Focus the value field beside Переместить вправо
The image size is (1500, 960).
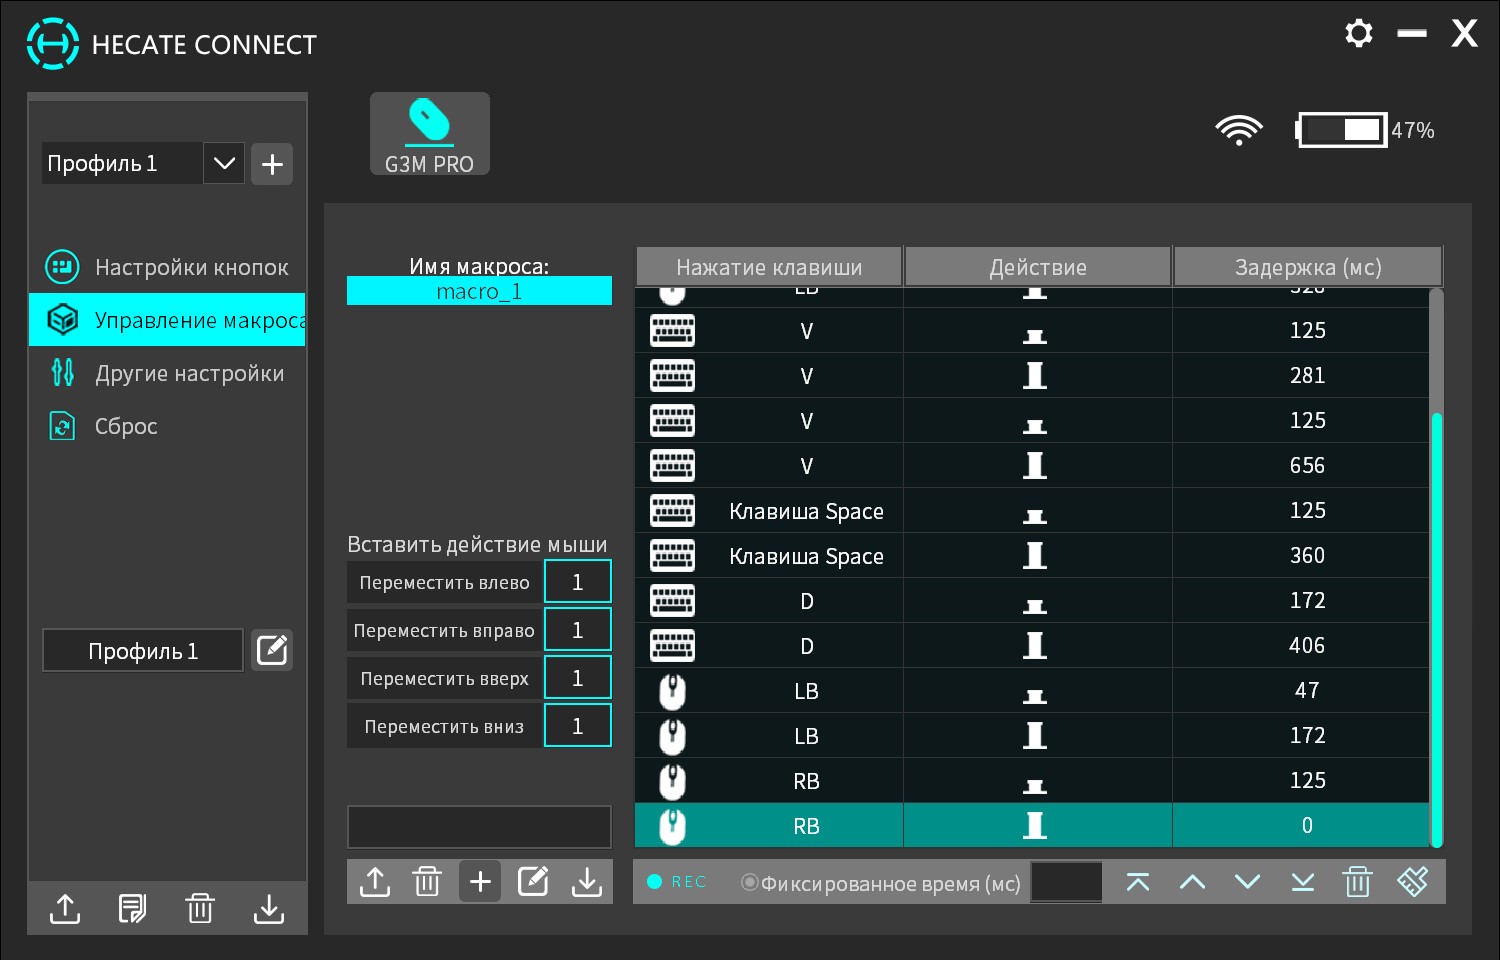click(578, 630)
